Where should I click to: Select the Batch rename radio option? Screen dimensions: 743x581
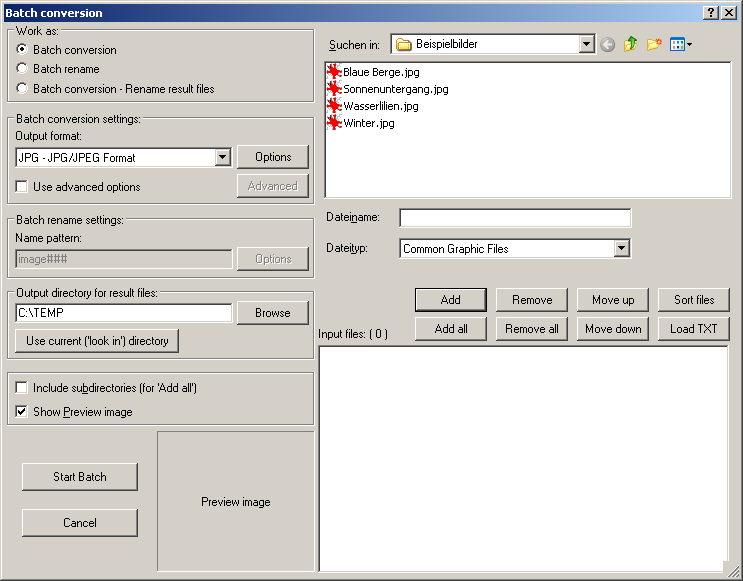tap(22, 69)
